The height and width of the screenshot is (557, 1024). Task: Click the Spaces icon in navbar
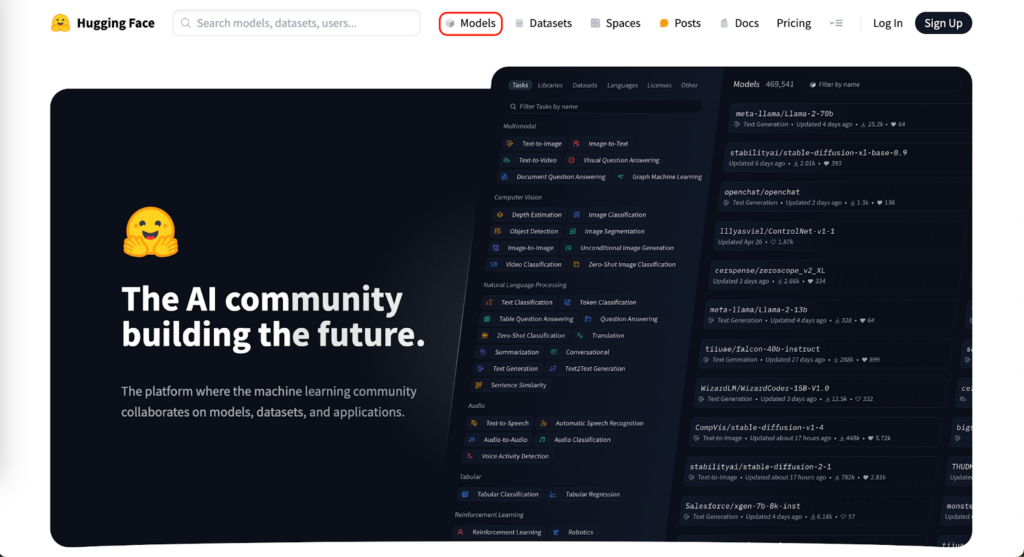click(595, 23)
